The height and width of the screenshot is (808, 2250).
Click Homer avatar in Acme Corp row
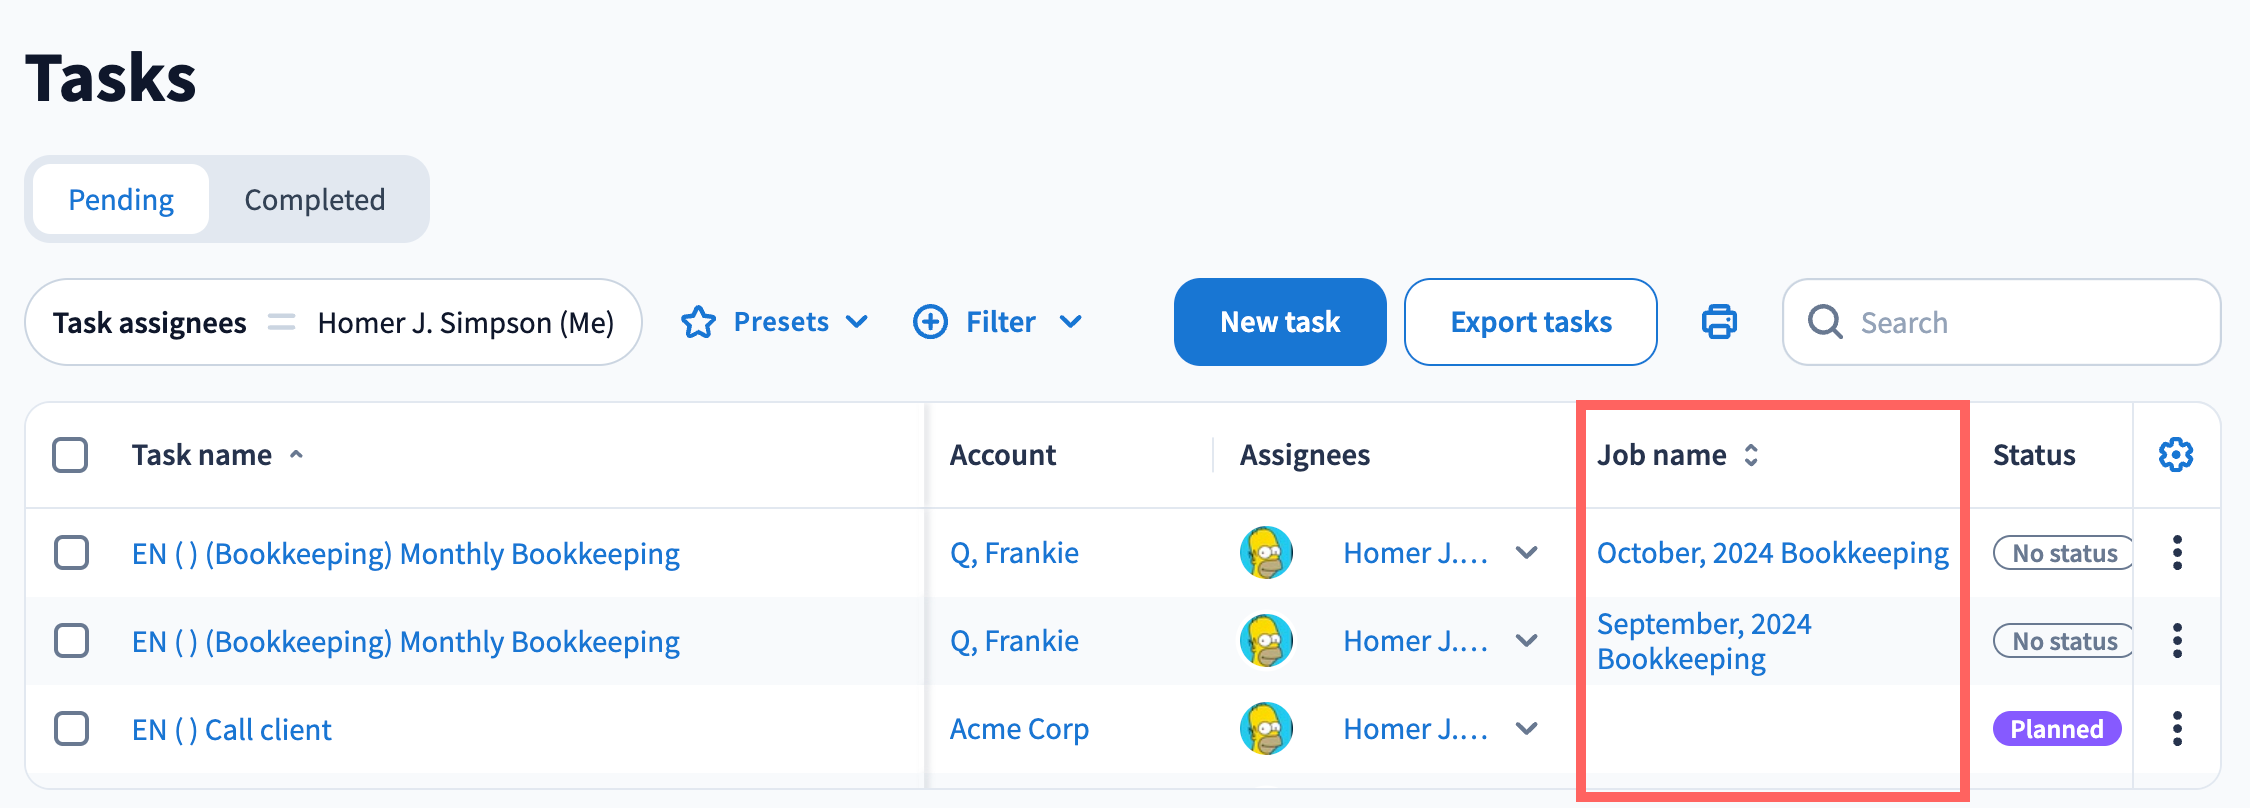point(1266,729)
